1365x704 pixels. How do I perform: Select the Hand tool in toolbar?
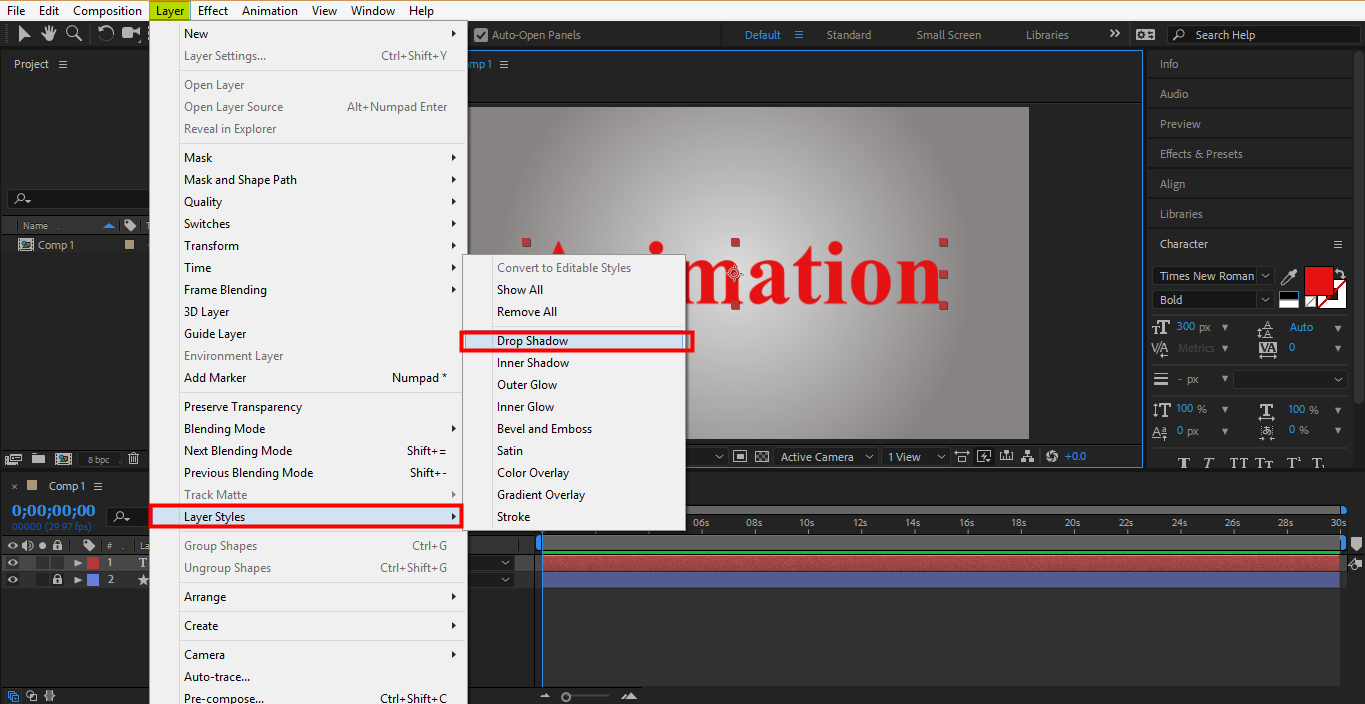[x=49, y=34]
